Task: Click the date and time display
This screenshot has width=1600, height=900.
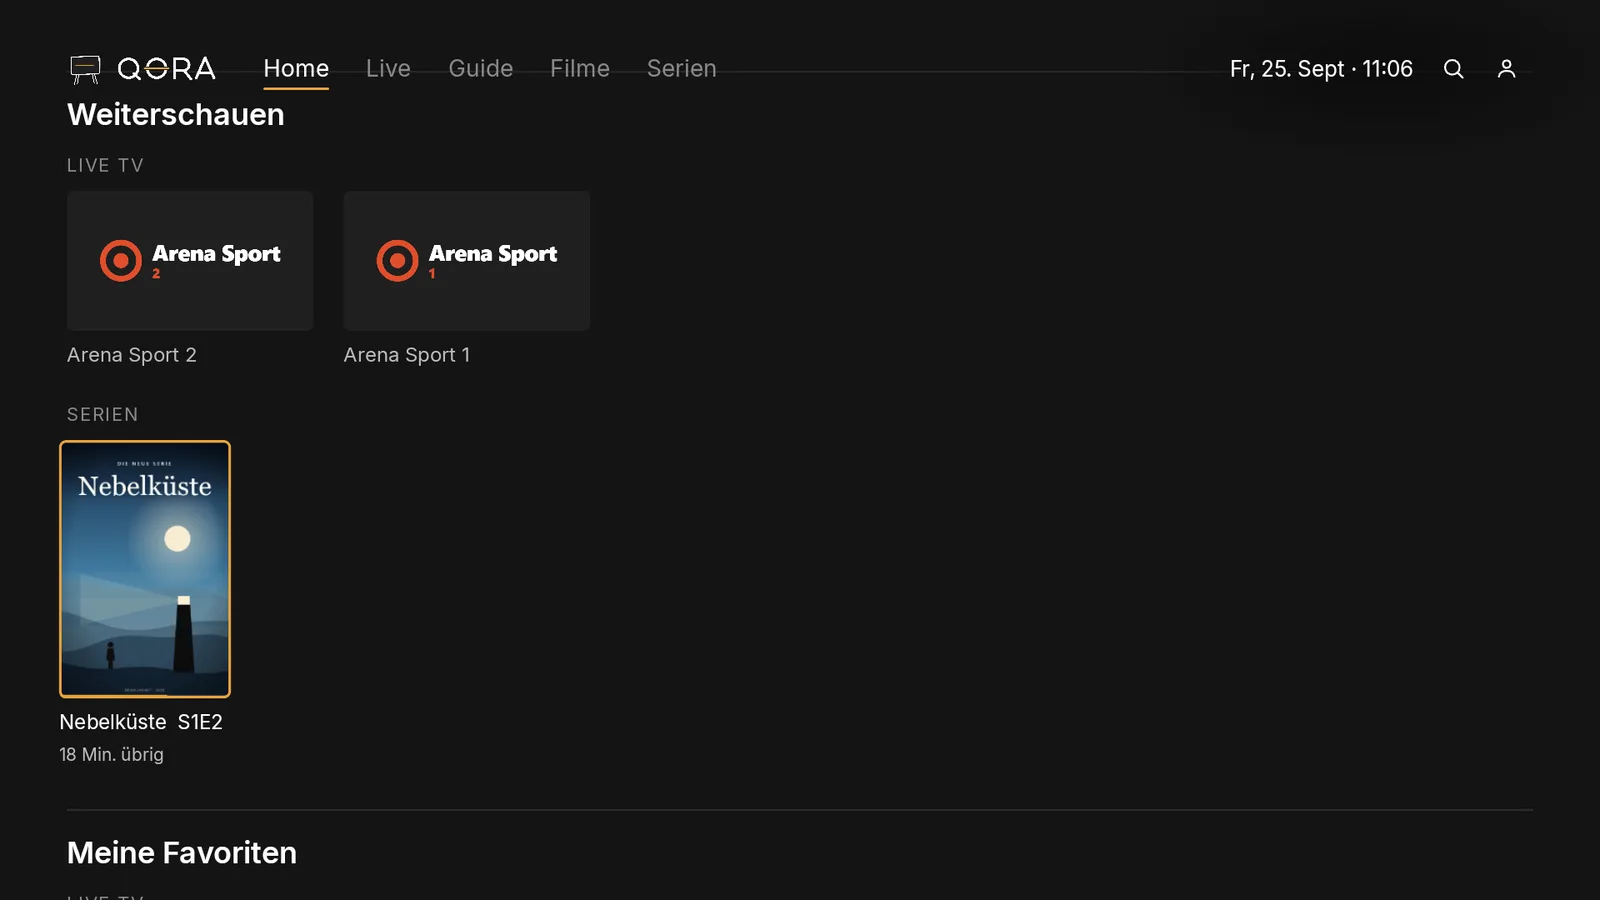Action: pos(1321,69)
